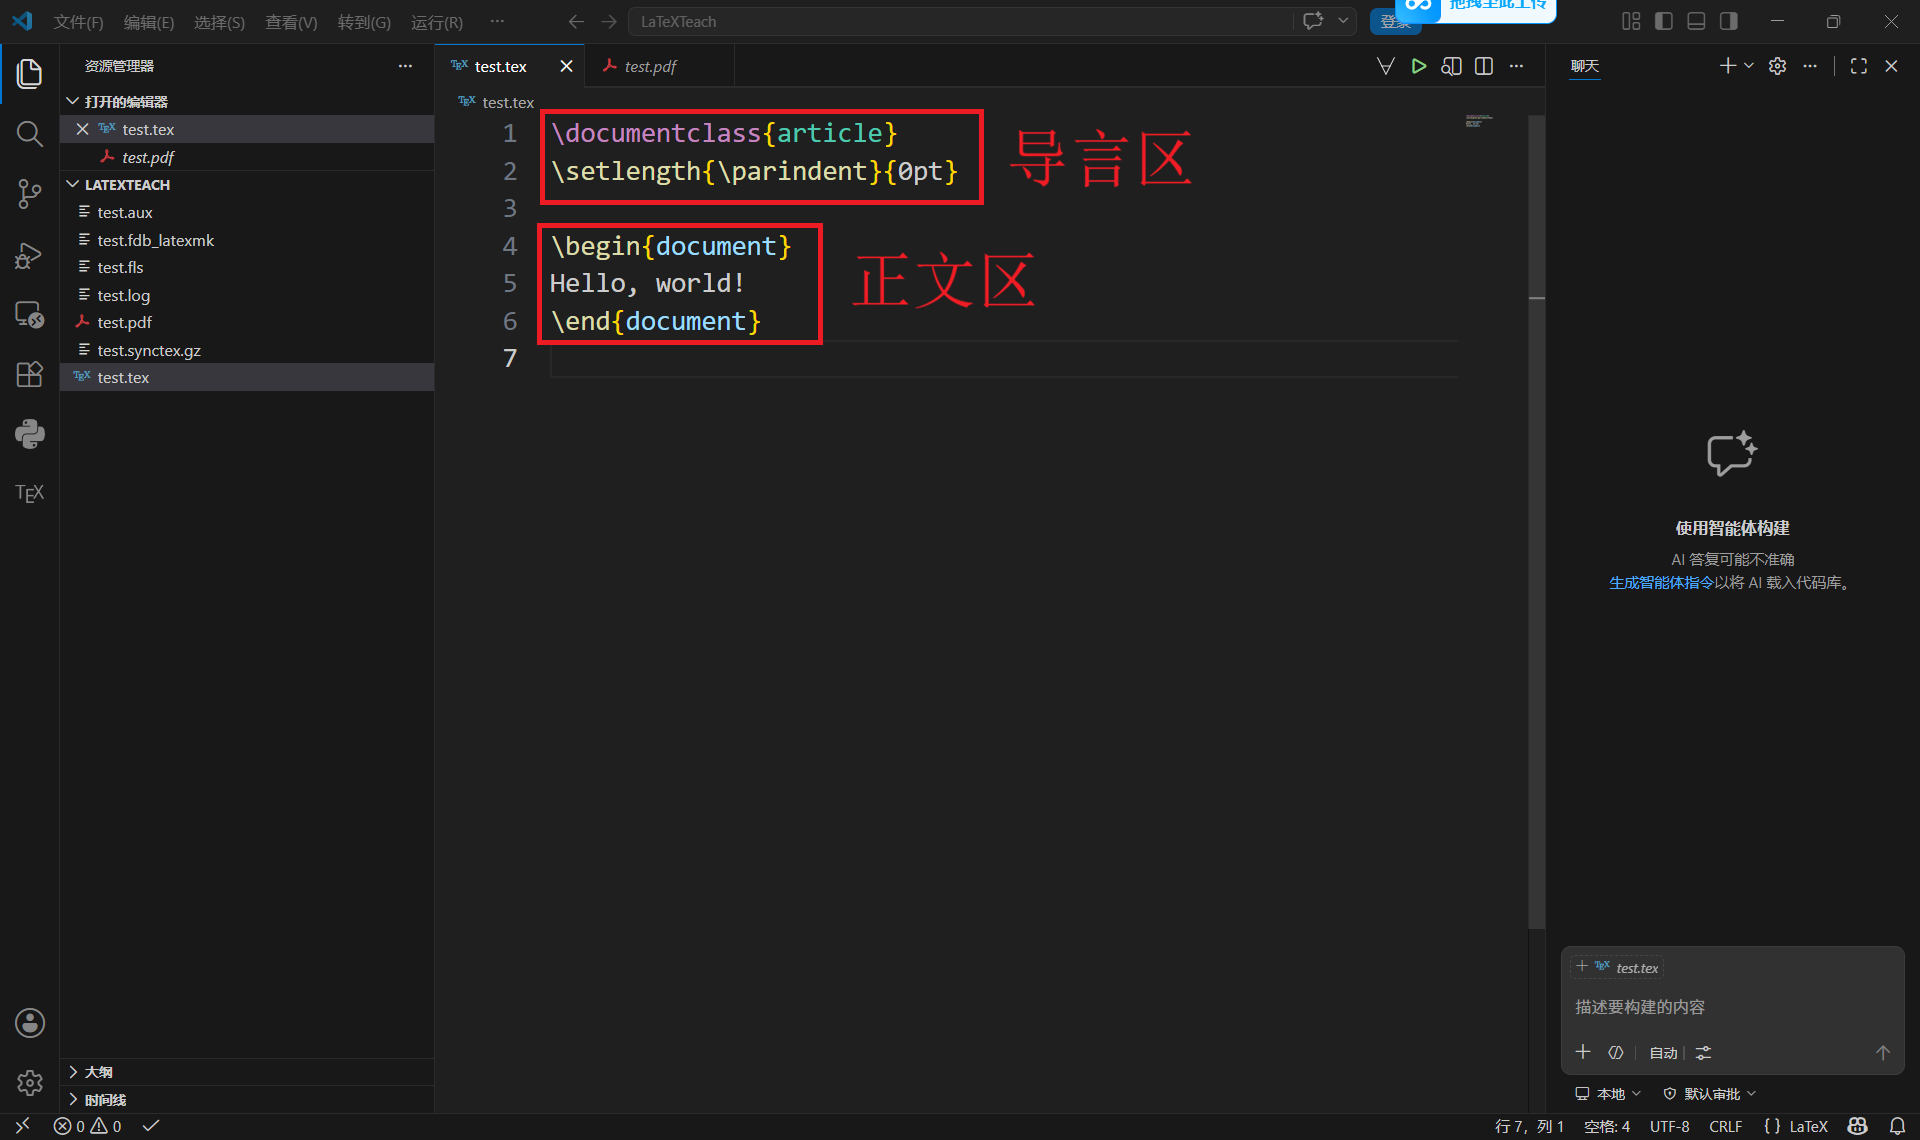
Task: Collapse the Open Editors section
Action: (x=247, y=102)
